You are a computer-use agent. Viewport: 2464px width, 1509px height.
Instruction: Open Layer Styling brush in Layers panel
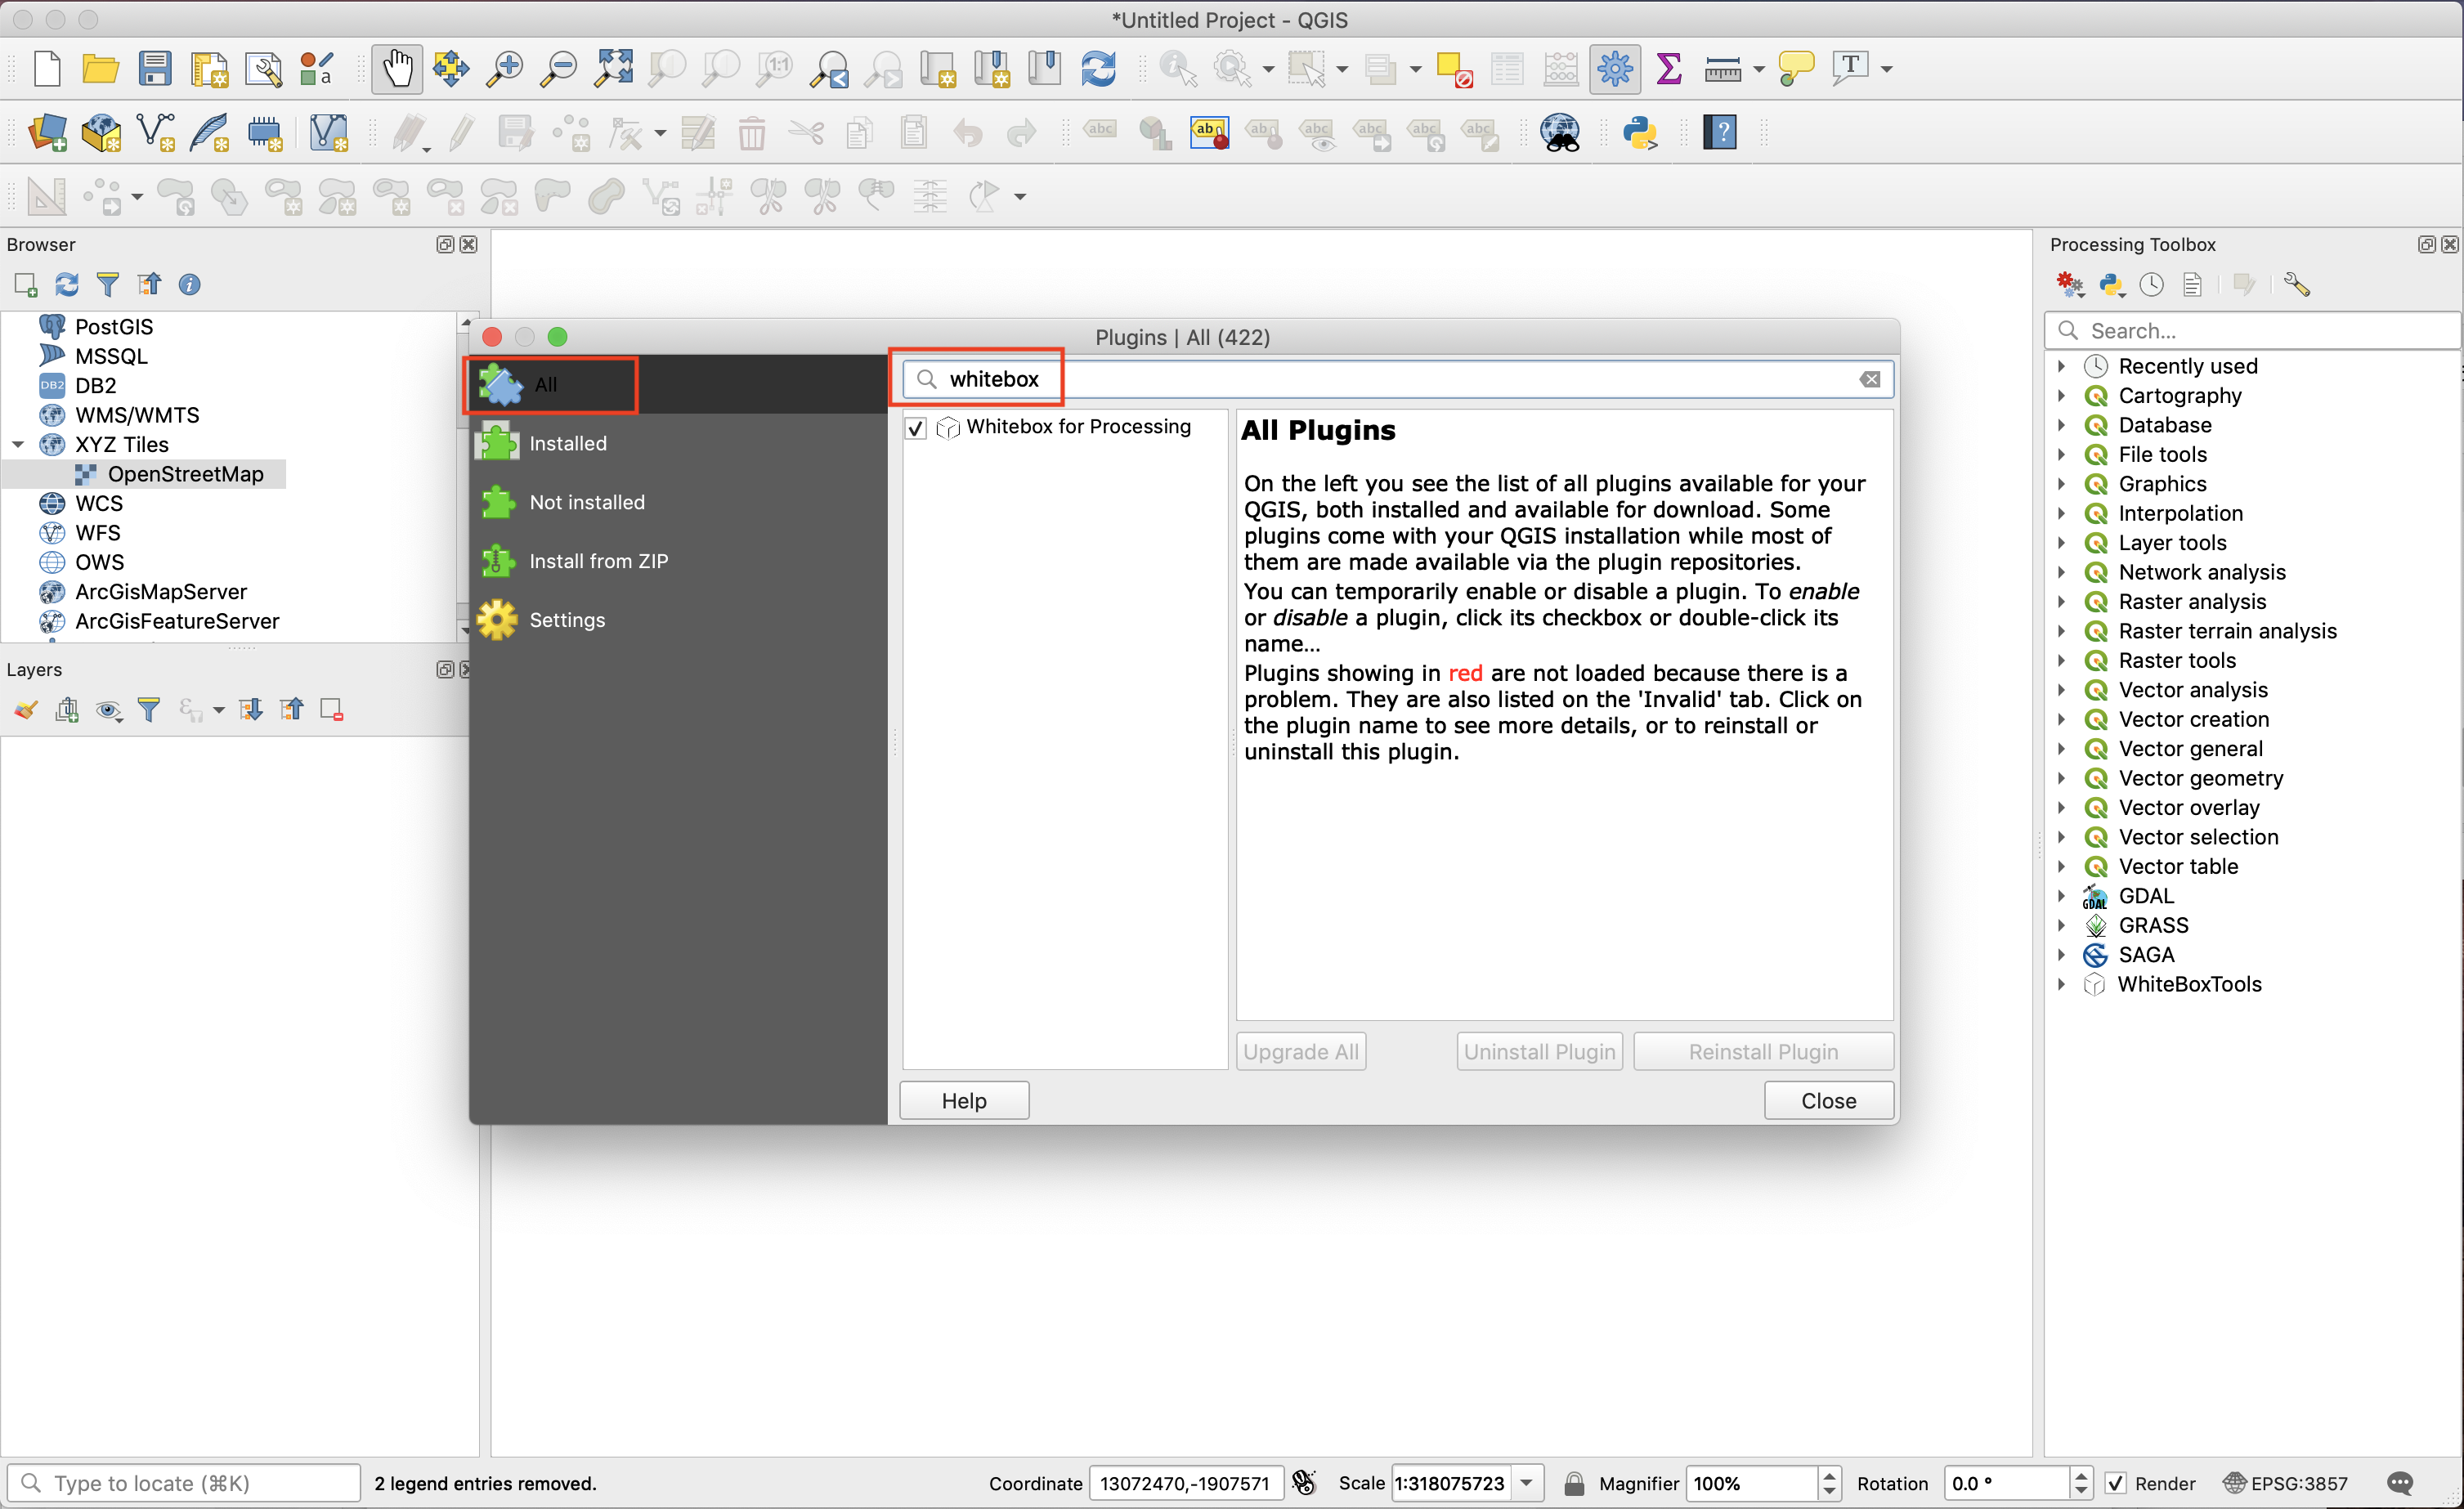(26, 710)
